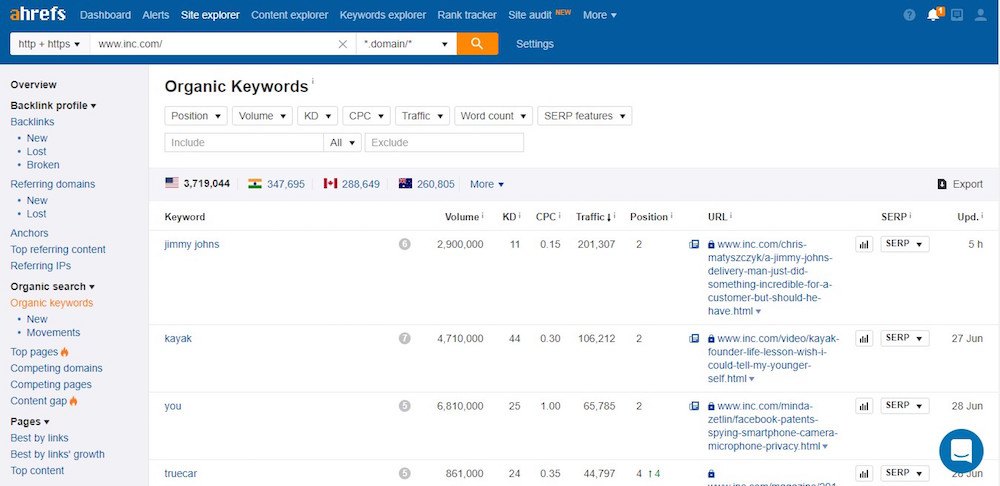Open Top pages in the sidebar

click(34, 352)
